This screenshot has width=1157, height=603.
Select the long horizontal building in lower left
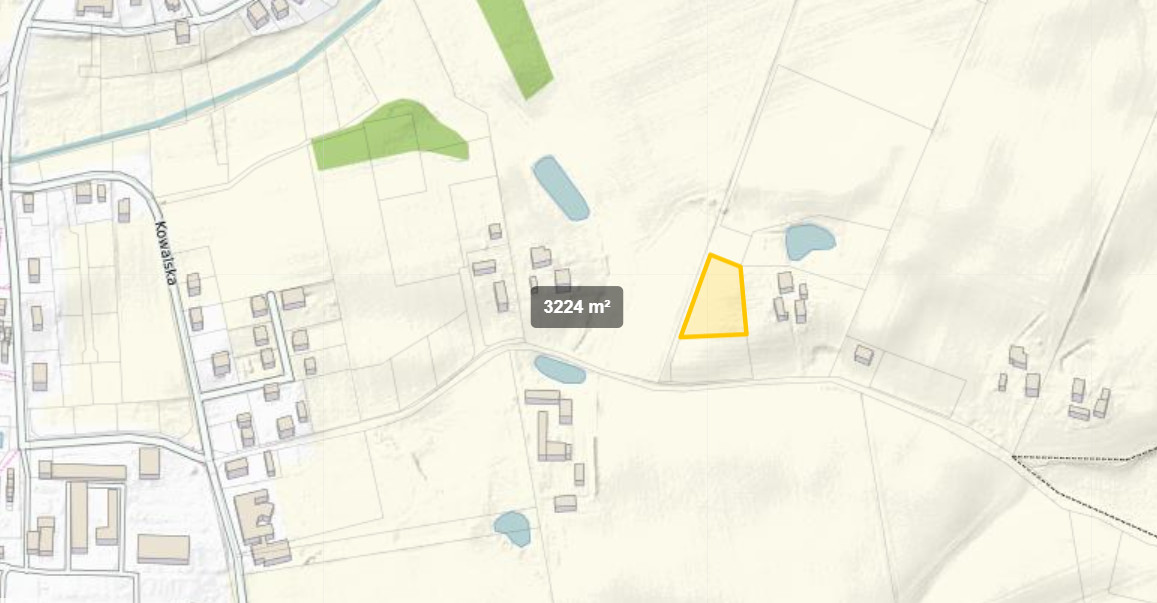[x=83, y=471]
